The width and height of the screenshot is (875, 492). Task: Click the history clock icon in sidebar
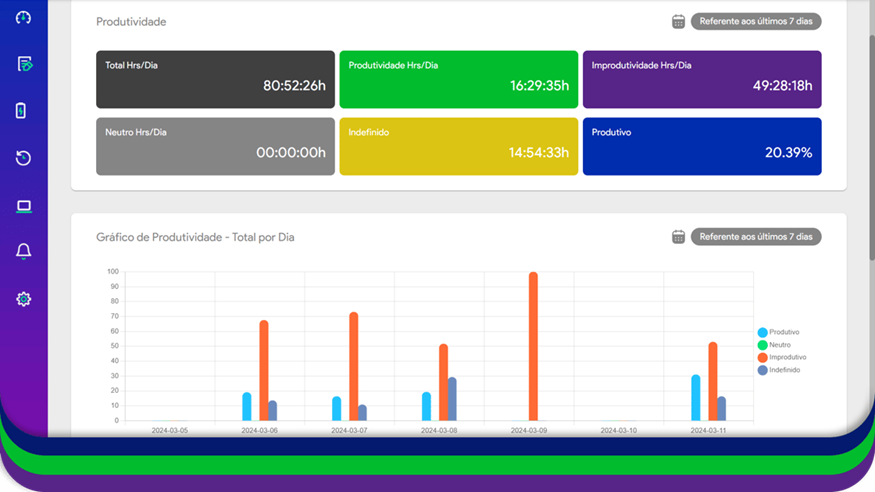(x=24, y=158)
